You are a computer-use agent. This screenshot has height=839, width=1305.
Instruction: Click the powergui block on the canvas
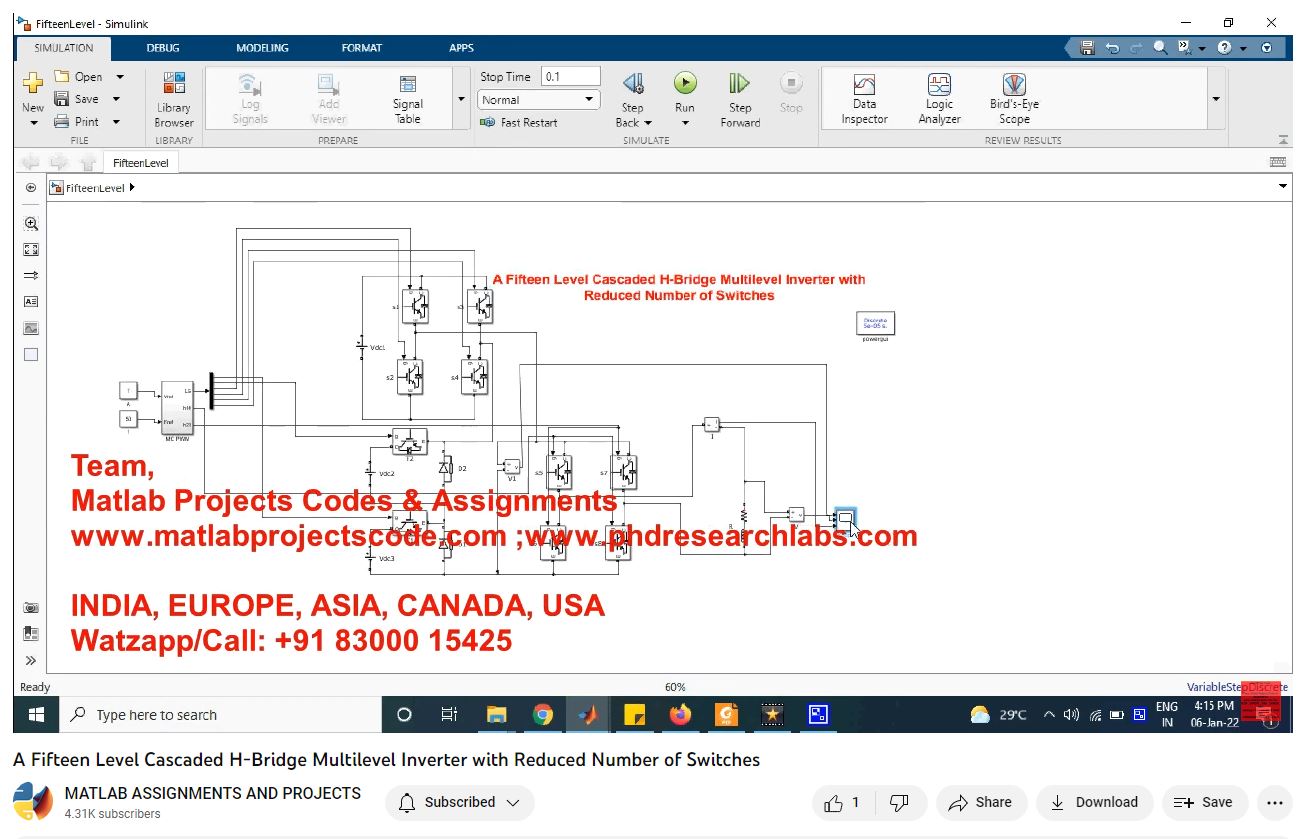[875, 323]
